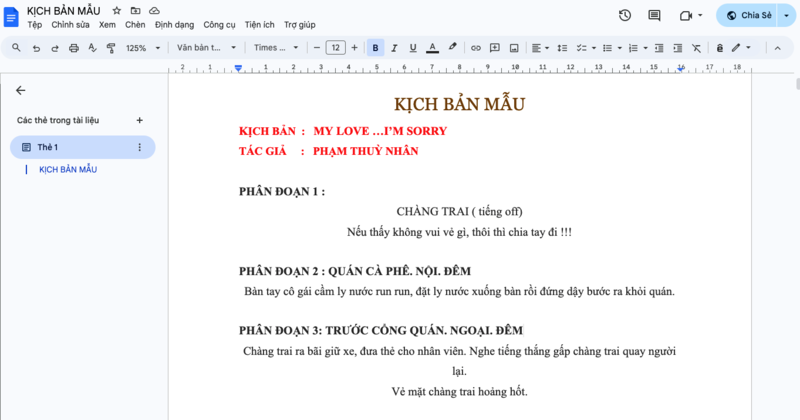Open the Google Docs home icon
This screenshot has width=800, height=420.
11,16
